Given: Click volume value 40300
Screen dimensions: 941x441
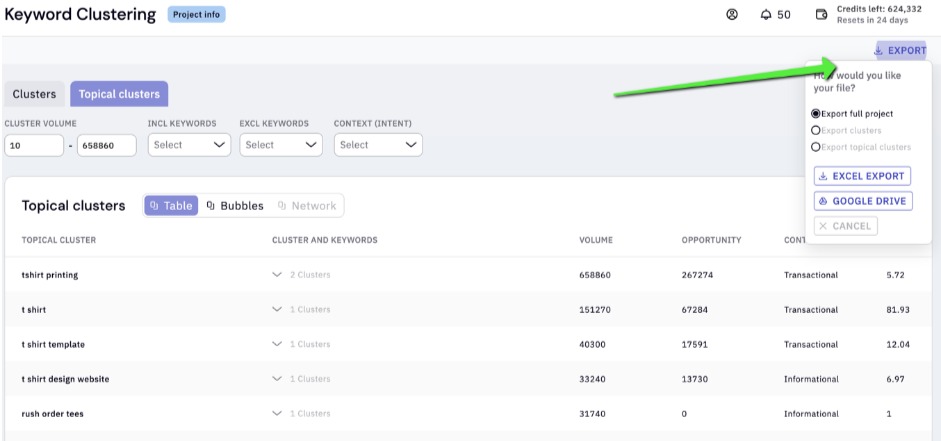Looking at the screenshot, I should pyautogui.click(x=592, y=344).
